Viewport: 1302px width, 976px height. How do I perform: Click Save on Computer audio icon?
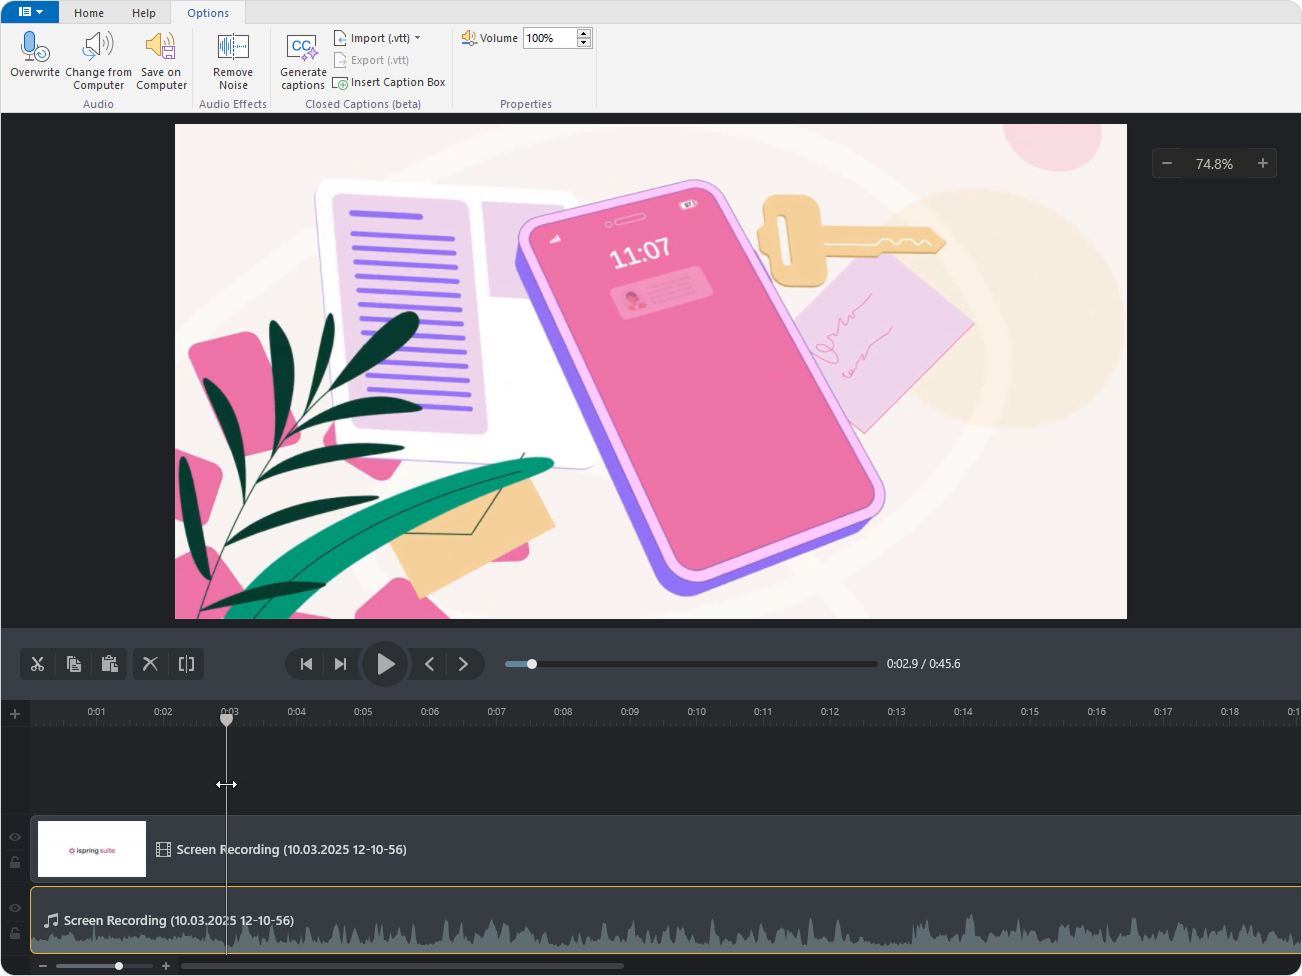pyautogui.click(x=161, y=48)
